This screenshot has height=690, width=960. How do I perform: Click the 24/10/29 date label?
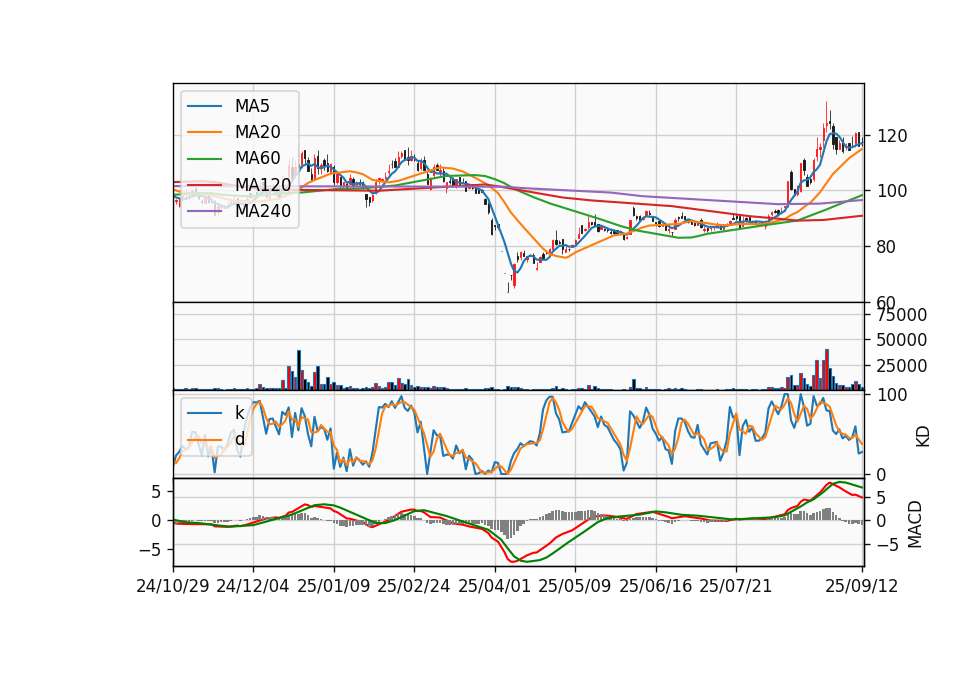(173, 586)
